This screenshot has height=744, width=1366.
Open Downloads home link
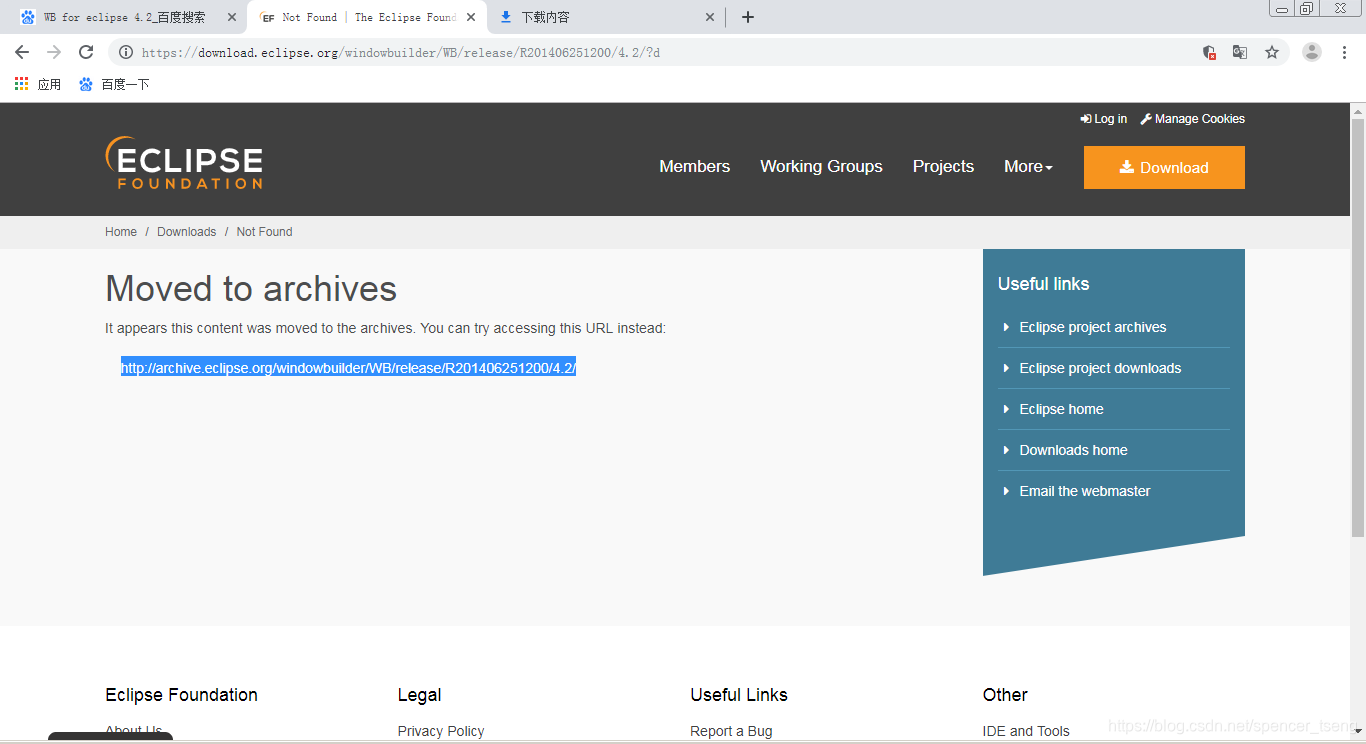pos(1073,450)
